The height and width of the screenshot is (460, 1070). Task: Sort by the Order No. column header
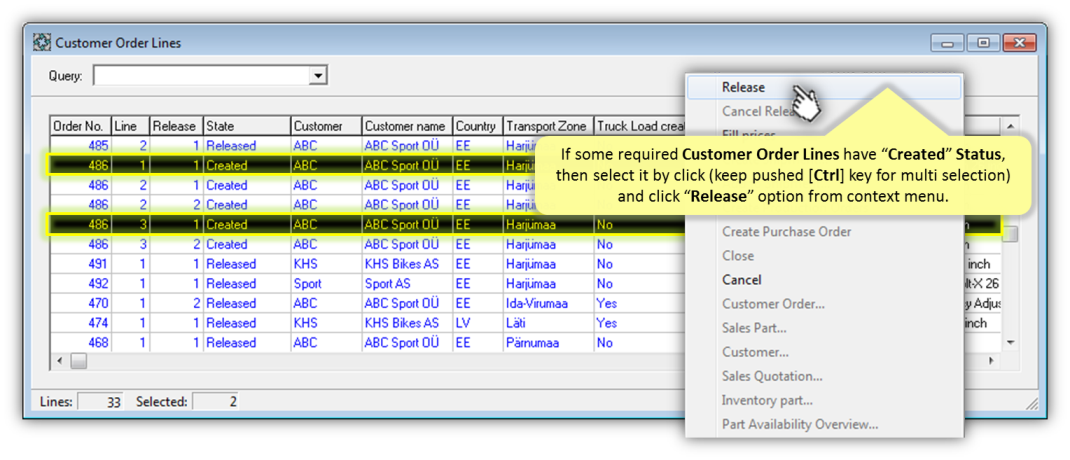(x=81, y=126)
